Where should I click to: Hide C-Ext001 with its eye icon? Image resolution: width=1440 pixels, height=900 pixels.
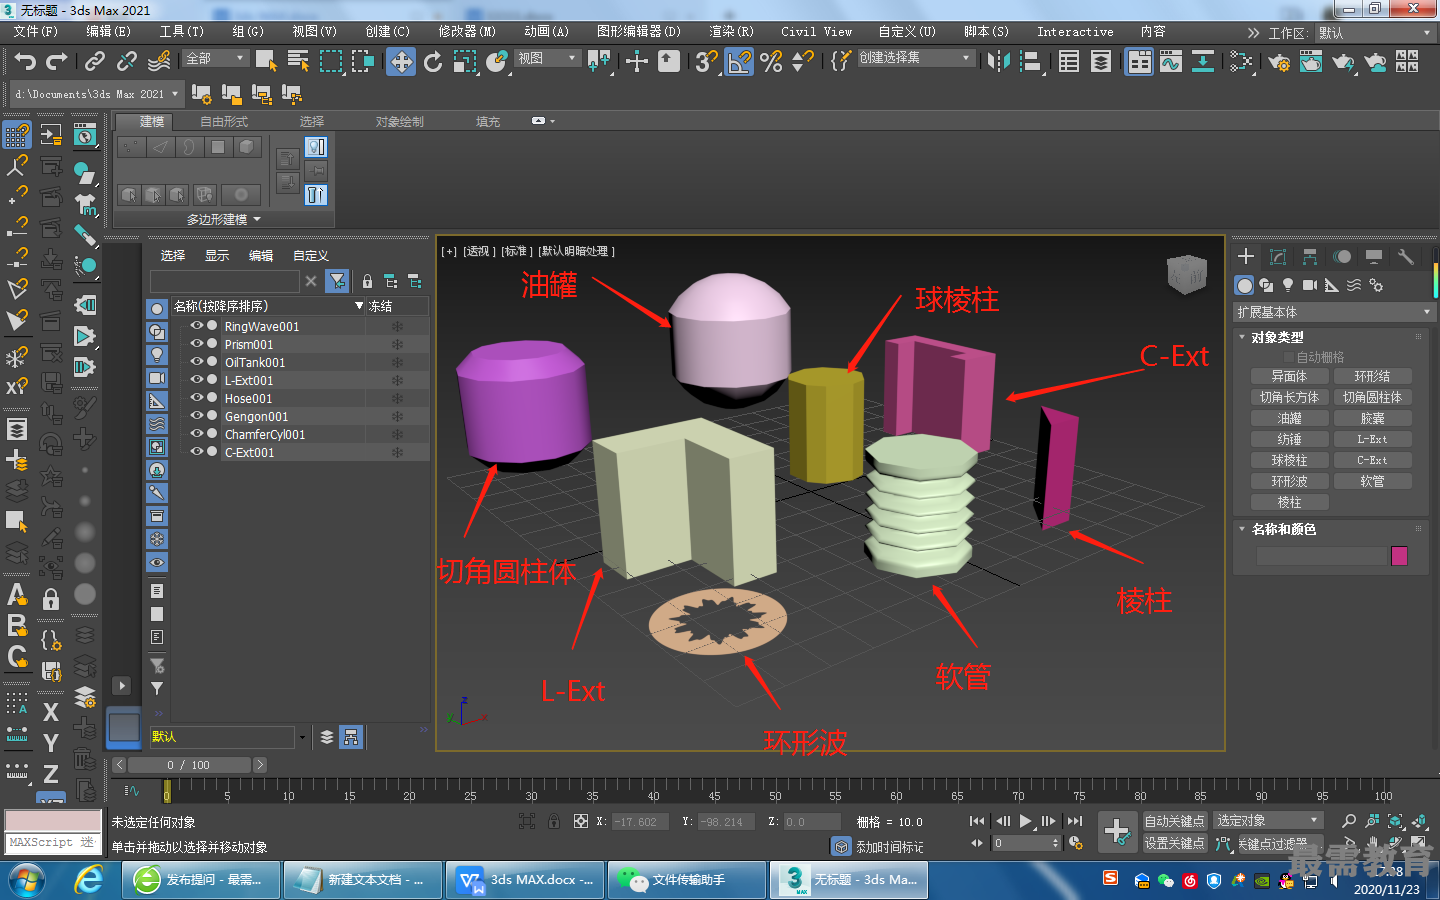[197, 452]
